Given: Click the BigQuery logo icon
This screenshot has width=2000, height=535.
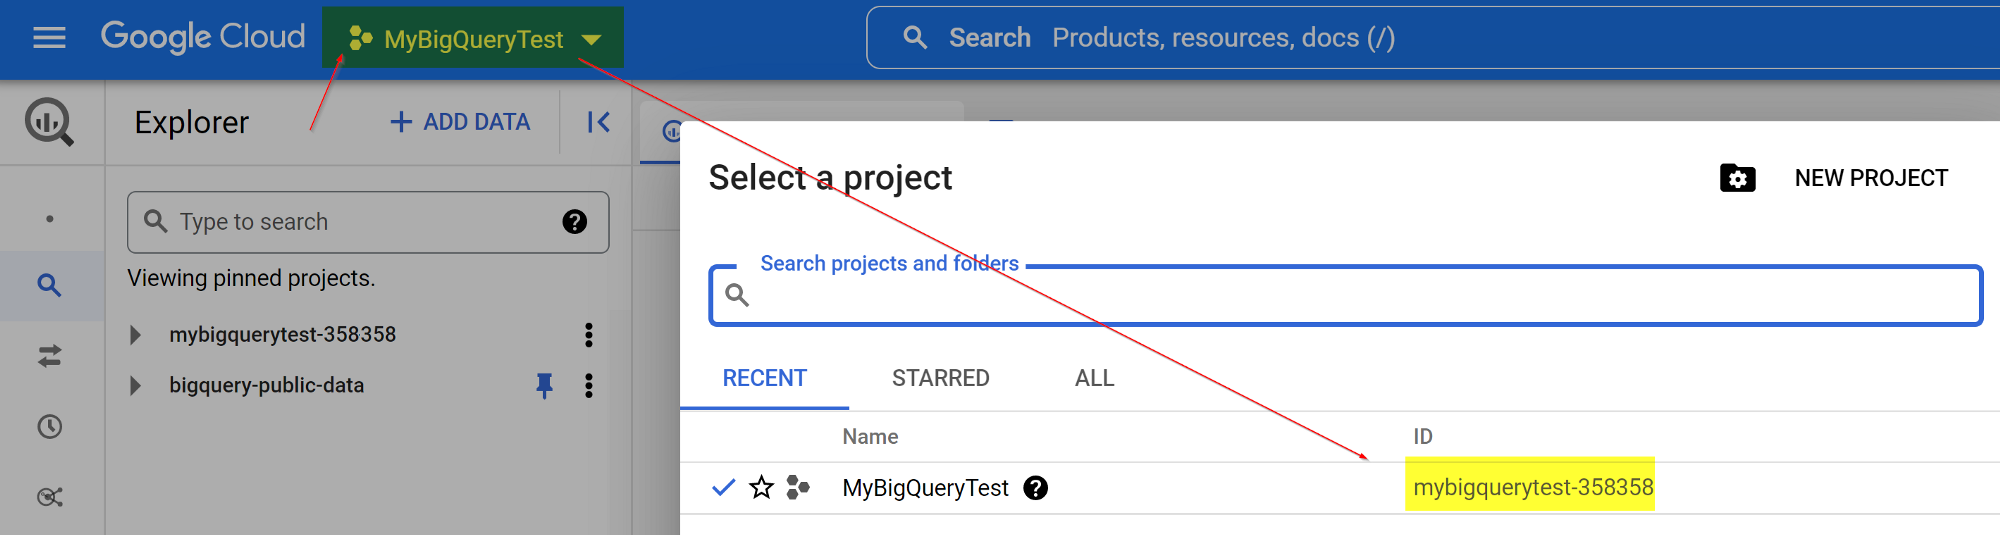Looking at the screenshot, I should tap(49, 122).
